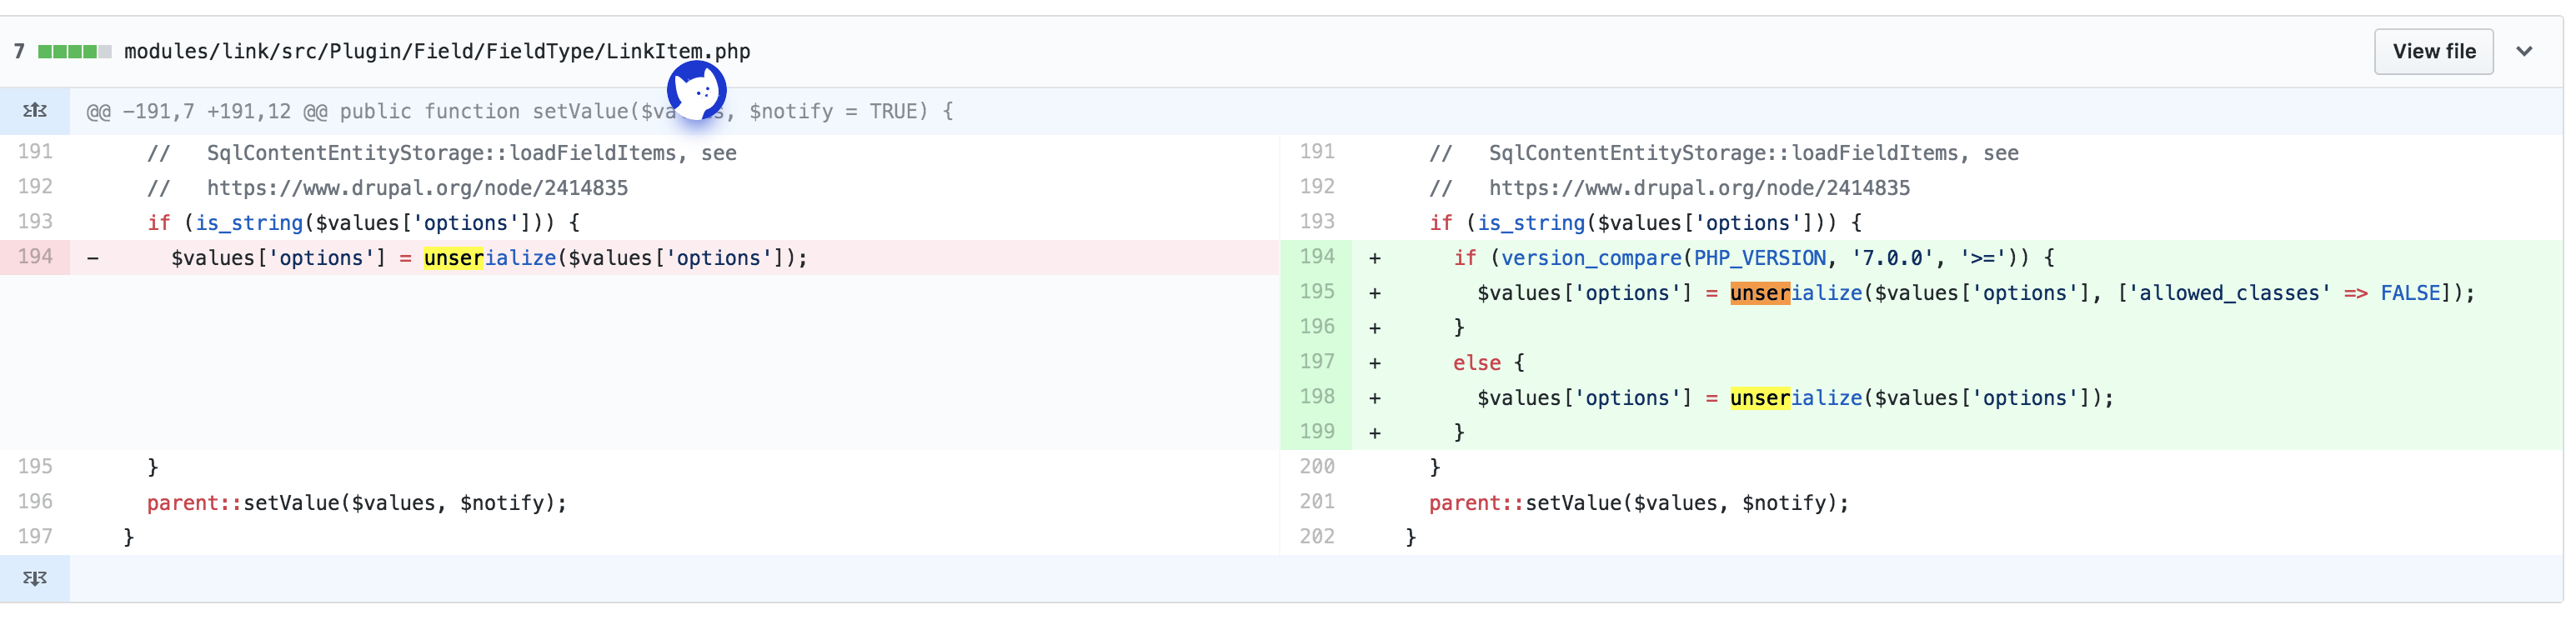Select line number 202 in right pane
This screenshot has height=630, width=2576.
point(1316,537)
